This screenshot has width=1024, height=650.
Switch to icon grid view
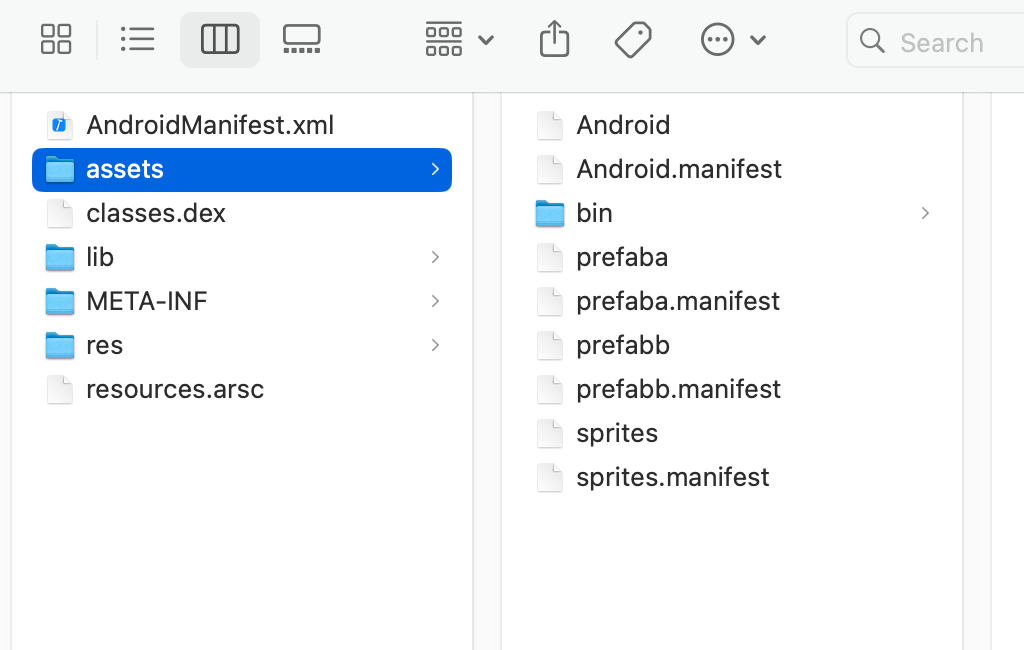(56, 40)
